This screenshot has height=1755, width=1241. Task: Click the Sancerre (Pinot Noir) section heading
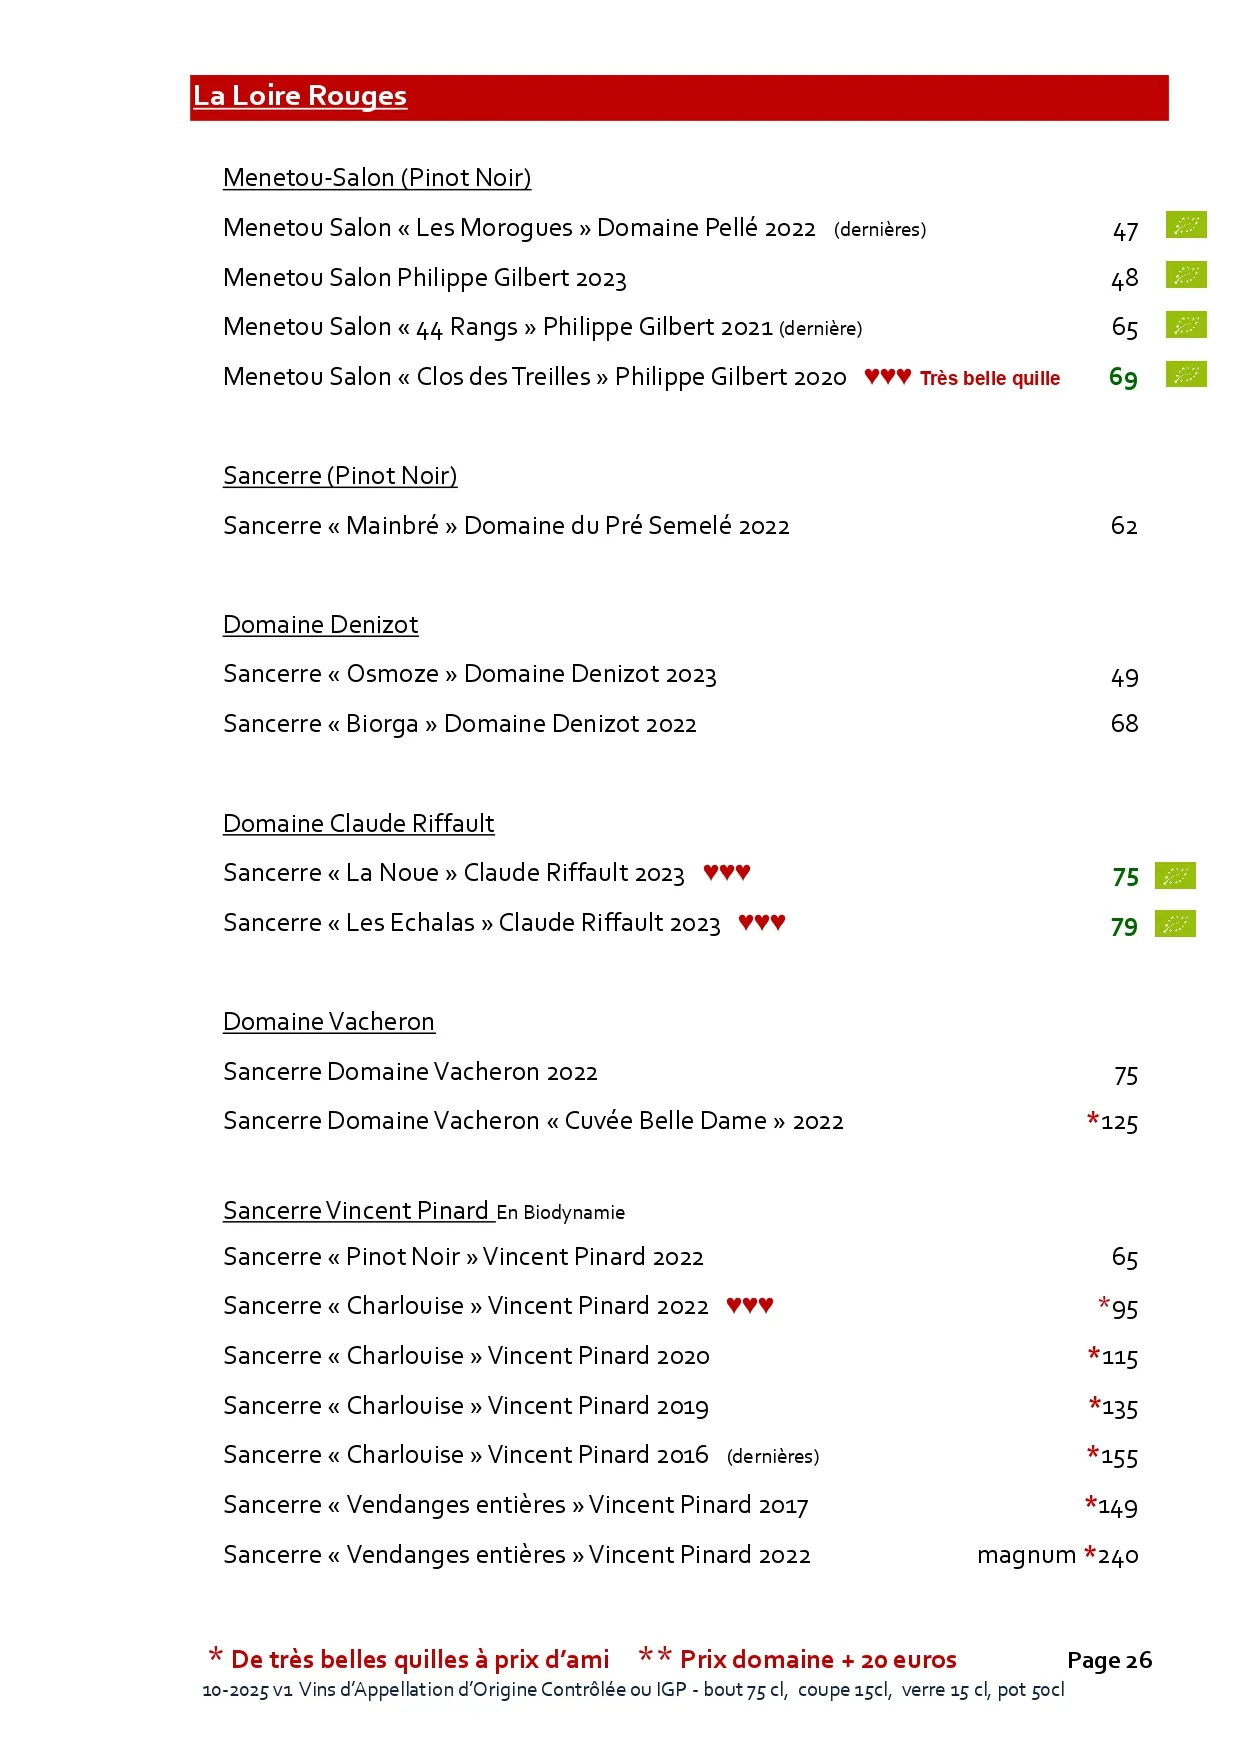(340, 476)
